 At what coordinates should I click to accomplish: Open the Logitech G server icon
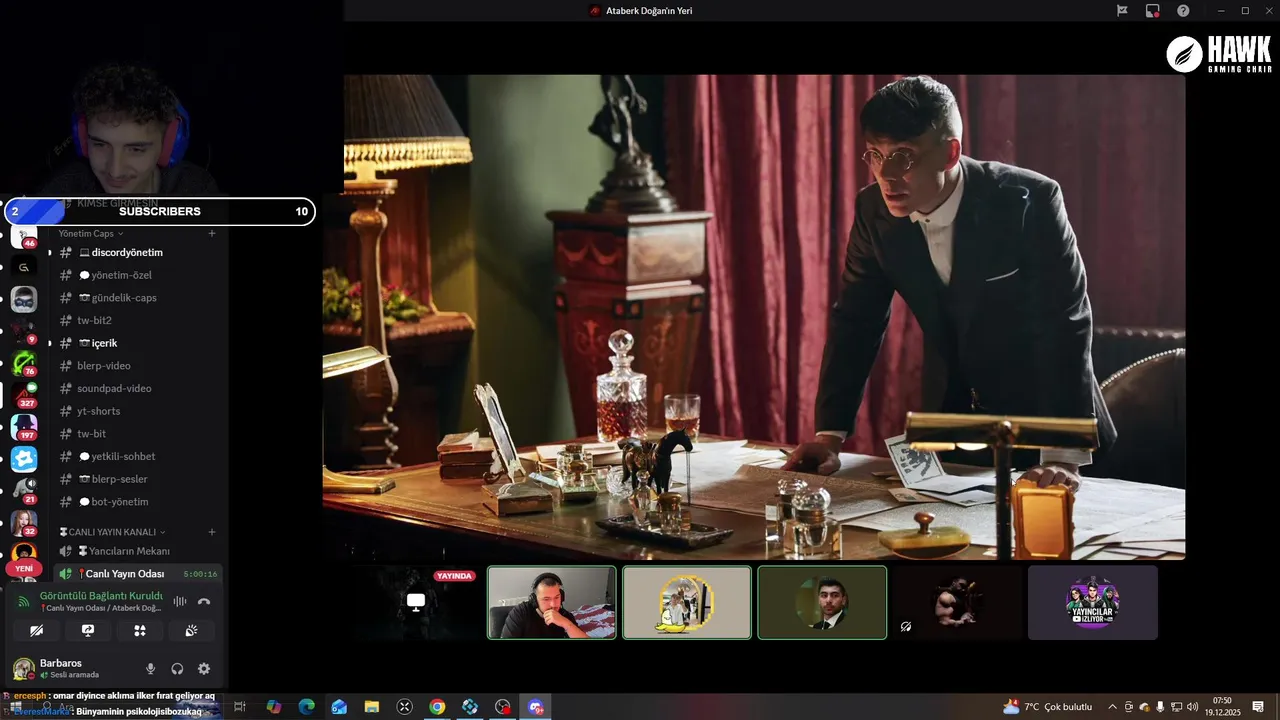point(24,267)
